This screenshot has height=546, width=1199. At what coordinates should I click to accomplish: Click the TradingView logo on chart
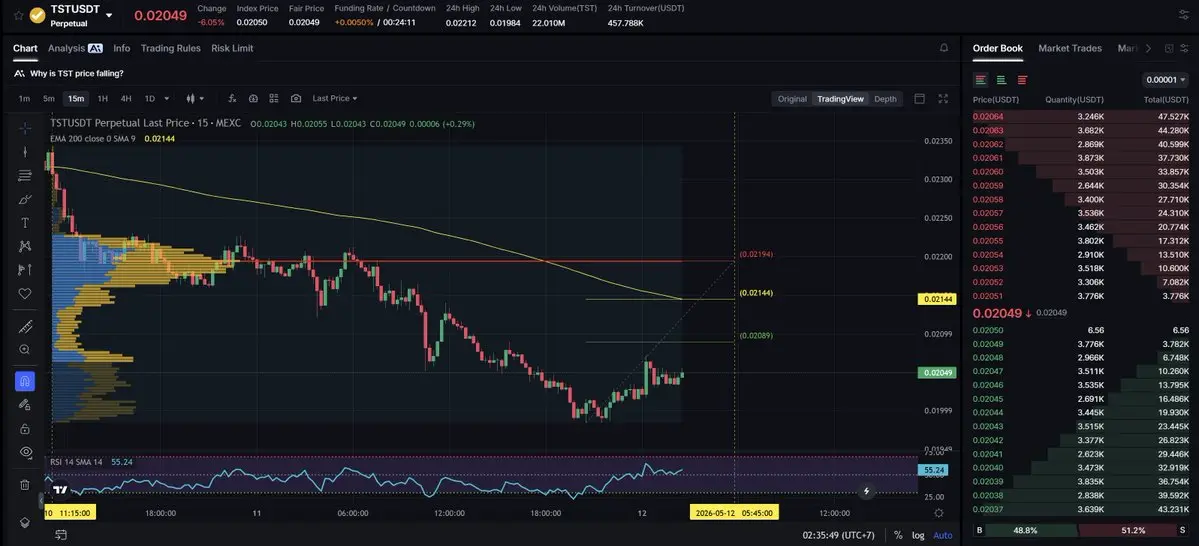tap(60, 489)
